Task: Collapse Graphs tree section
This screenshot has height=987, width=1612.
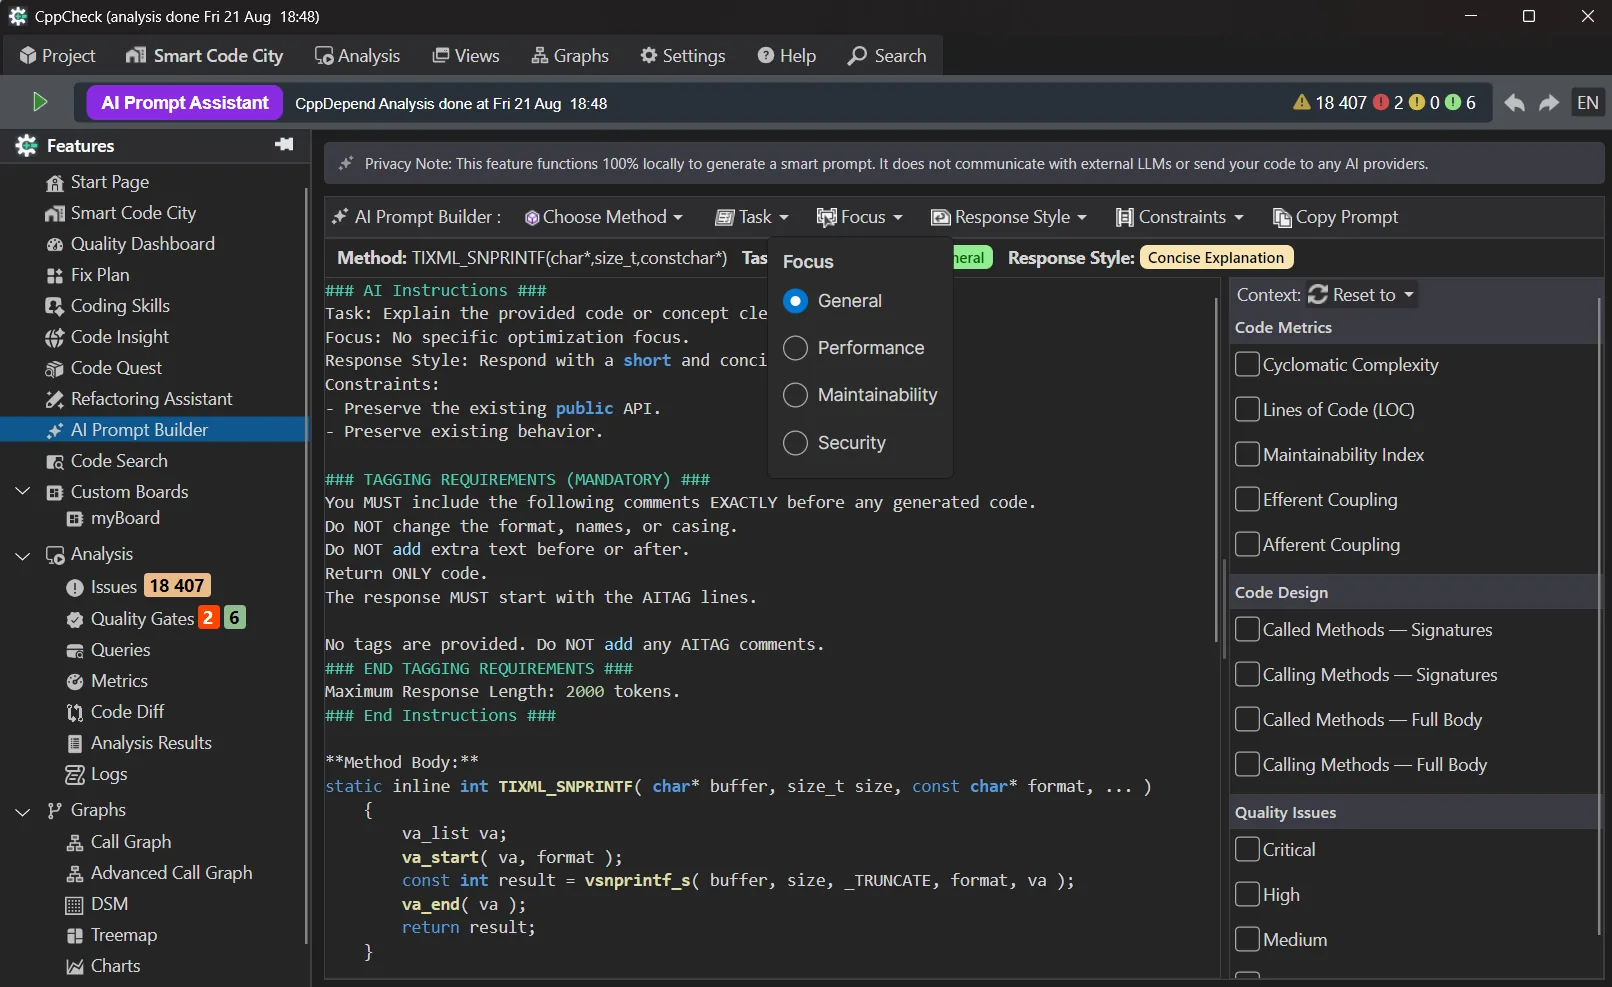Action: point(23,811)
